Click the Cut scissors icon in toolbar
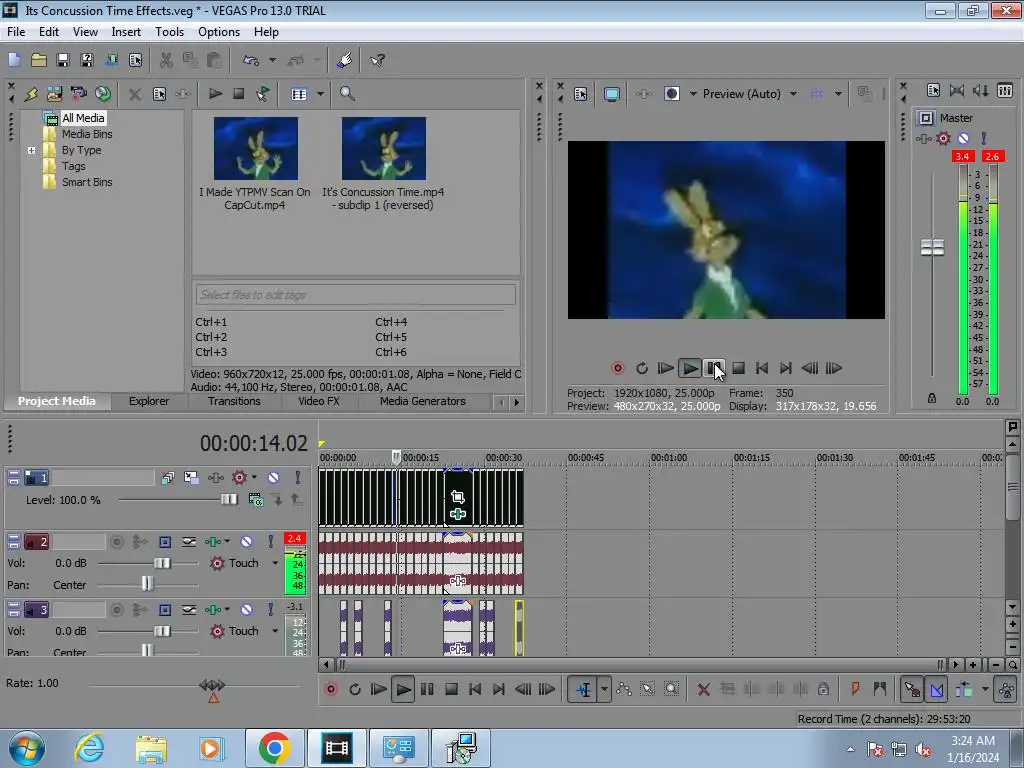 tap(166, 60)
